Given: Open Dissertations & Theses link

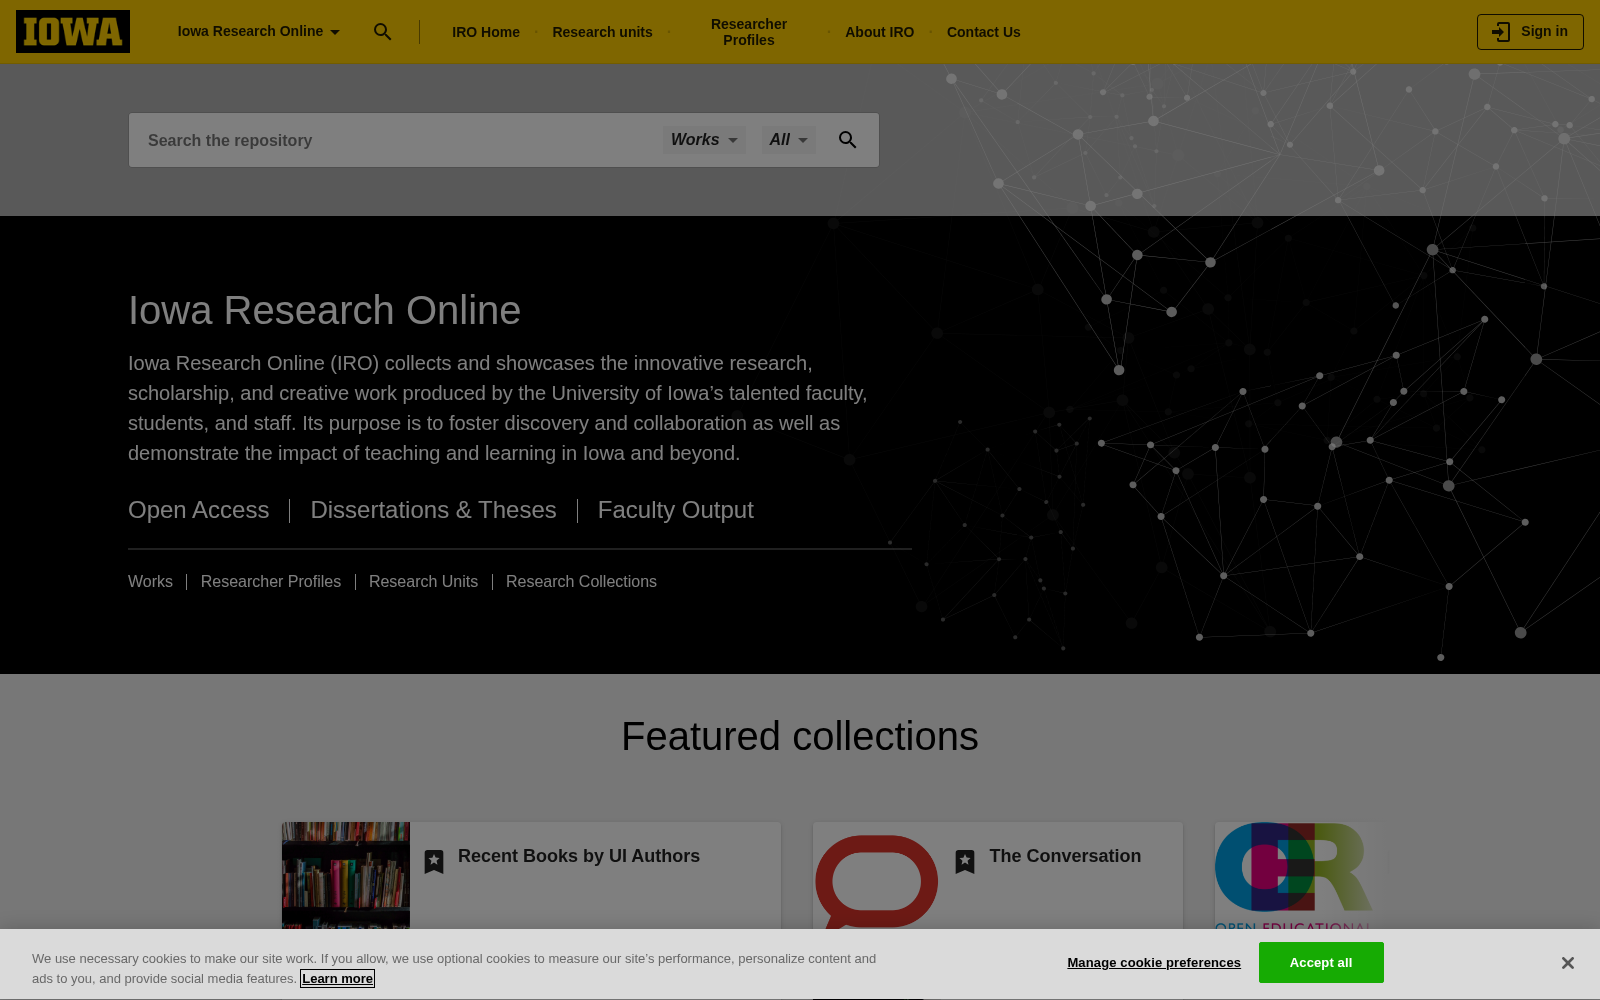Looking at the screenshot, I should [x=433, y=510].
